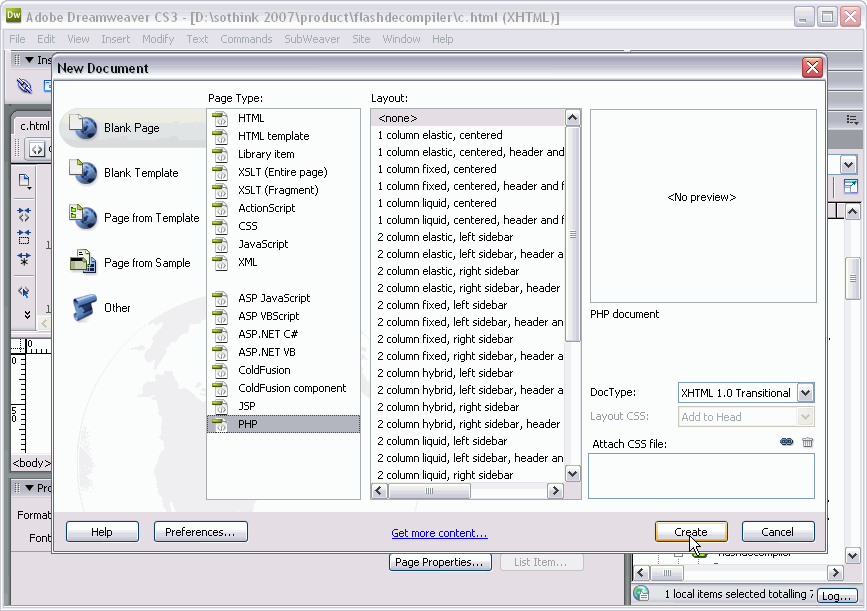867x611 pixels.
Task: Click the Layout list vertical scrollbar thumb
Action: (x=573, y=234)
